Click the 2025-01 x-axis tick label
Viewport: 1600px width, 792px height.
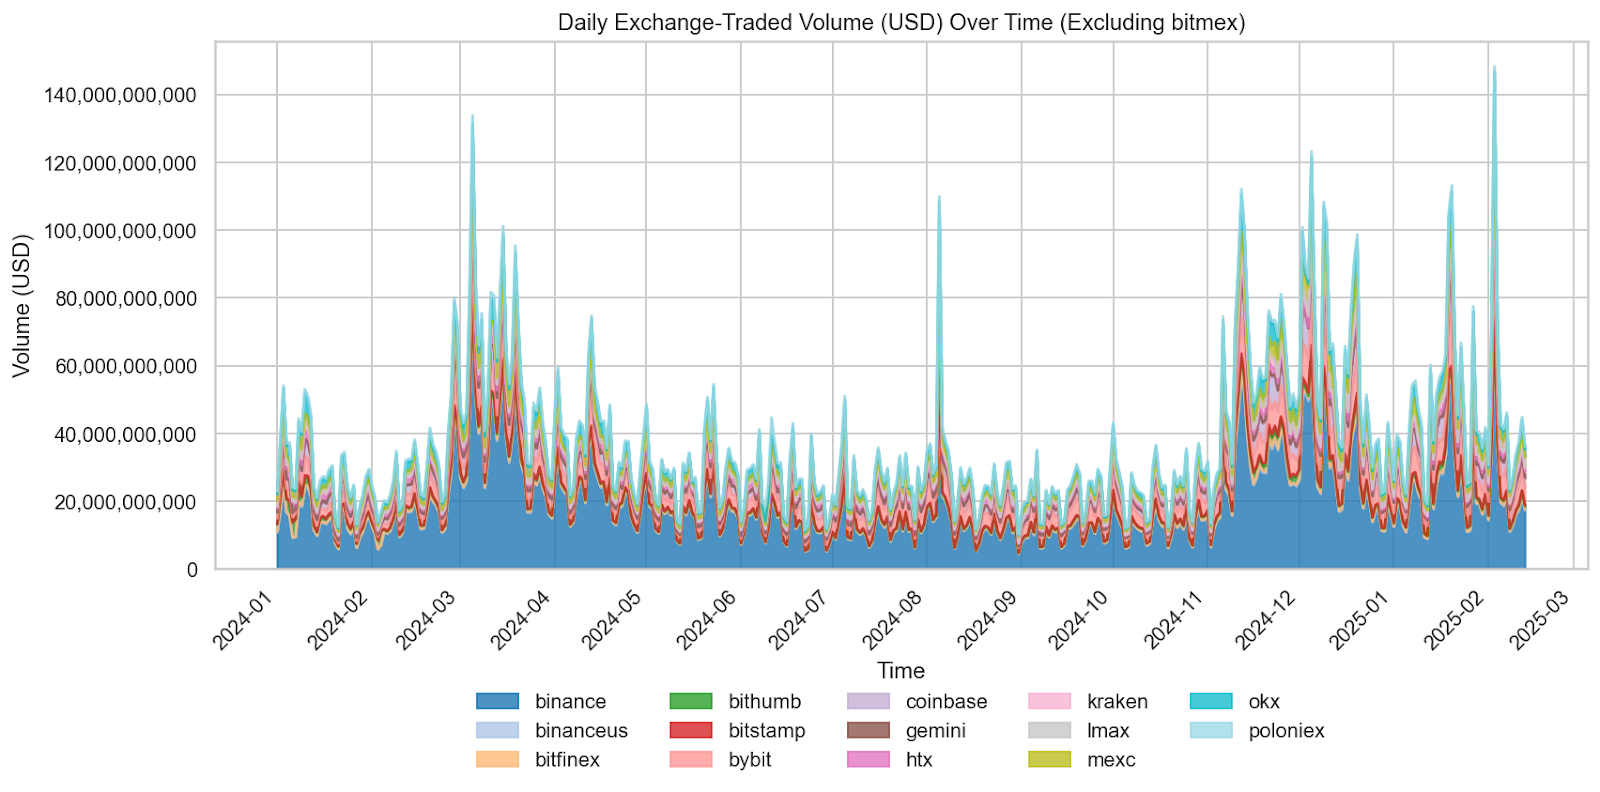[x=1360, y=620]
